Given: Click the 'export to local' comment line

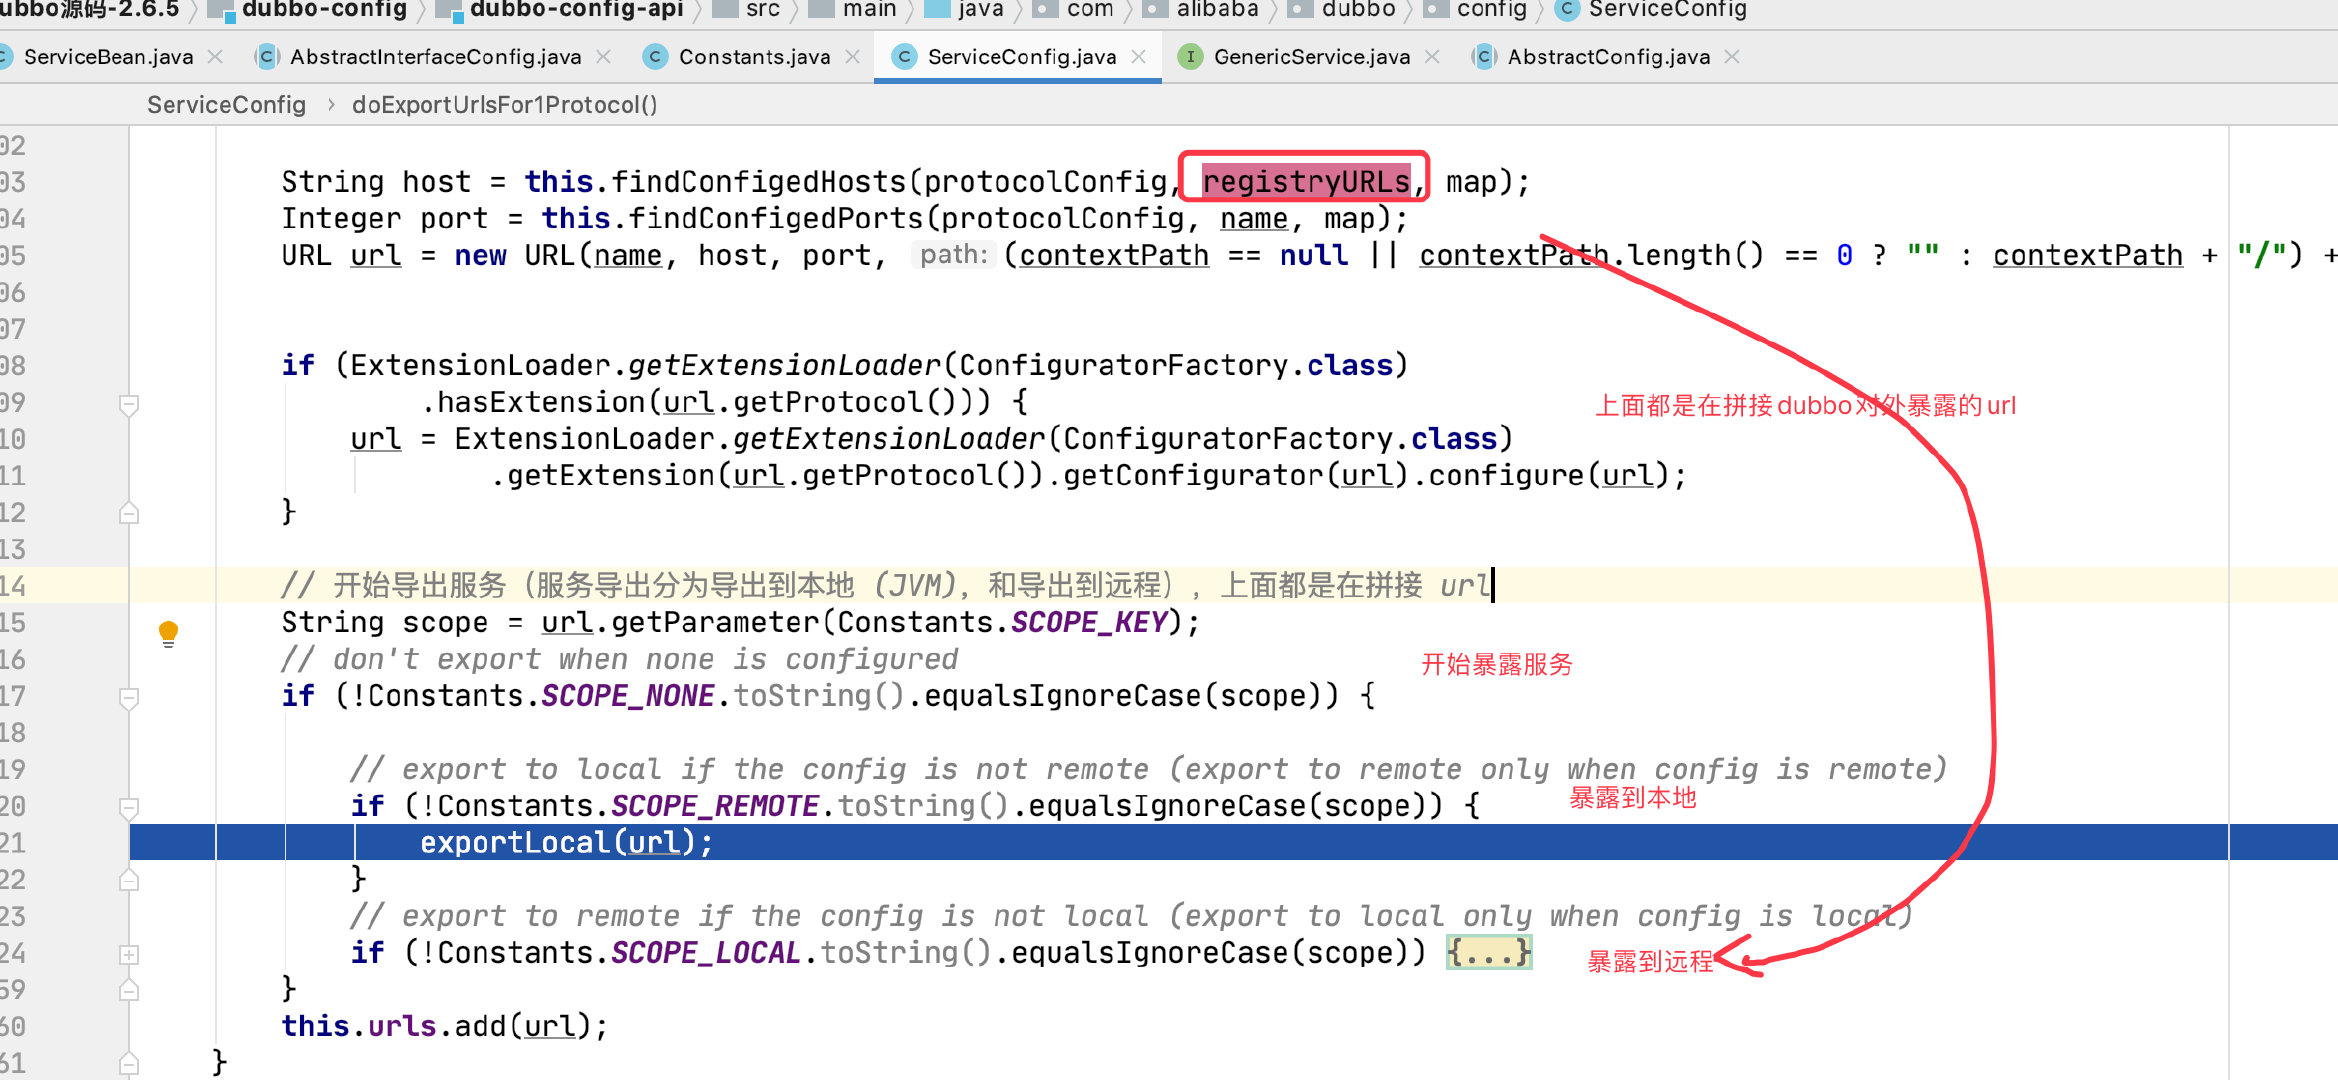Looking at the screenshot, I should coord(1148,769).
